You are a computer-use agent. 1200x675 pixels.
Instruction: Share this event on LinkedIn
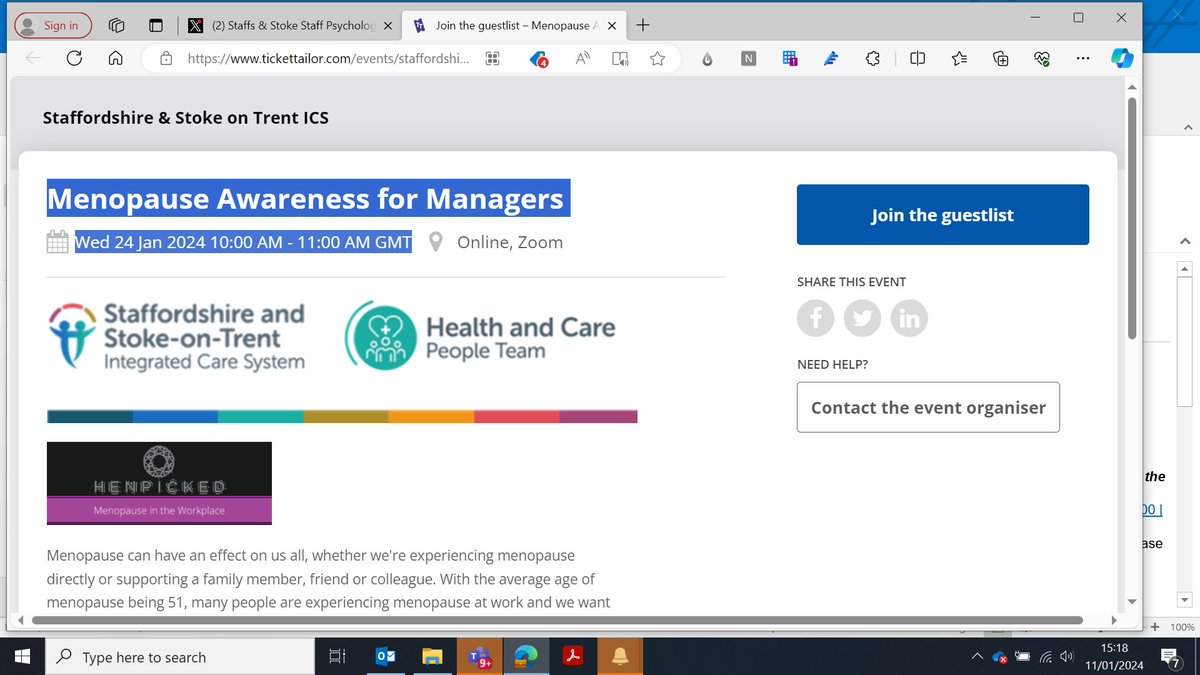click(909, 318)
